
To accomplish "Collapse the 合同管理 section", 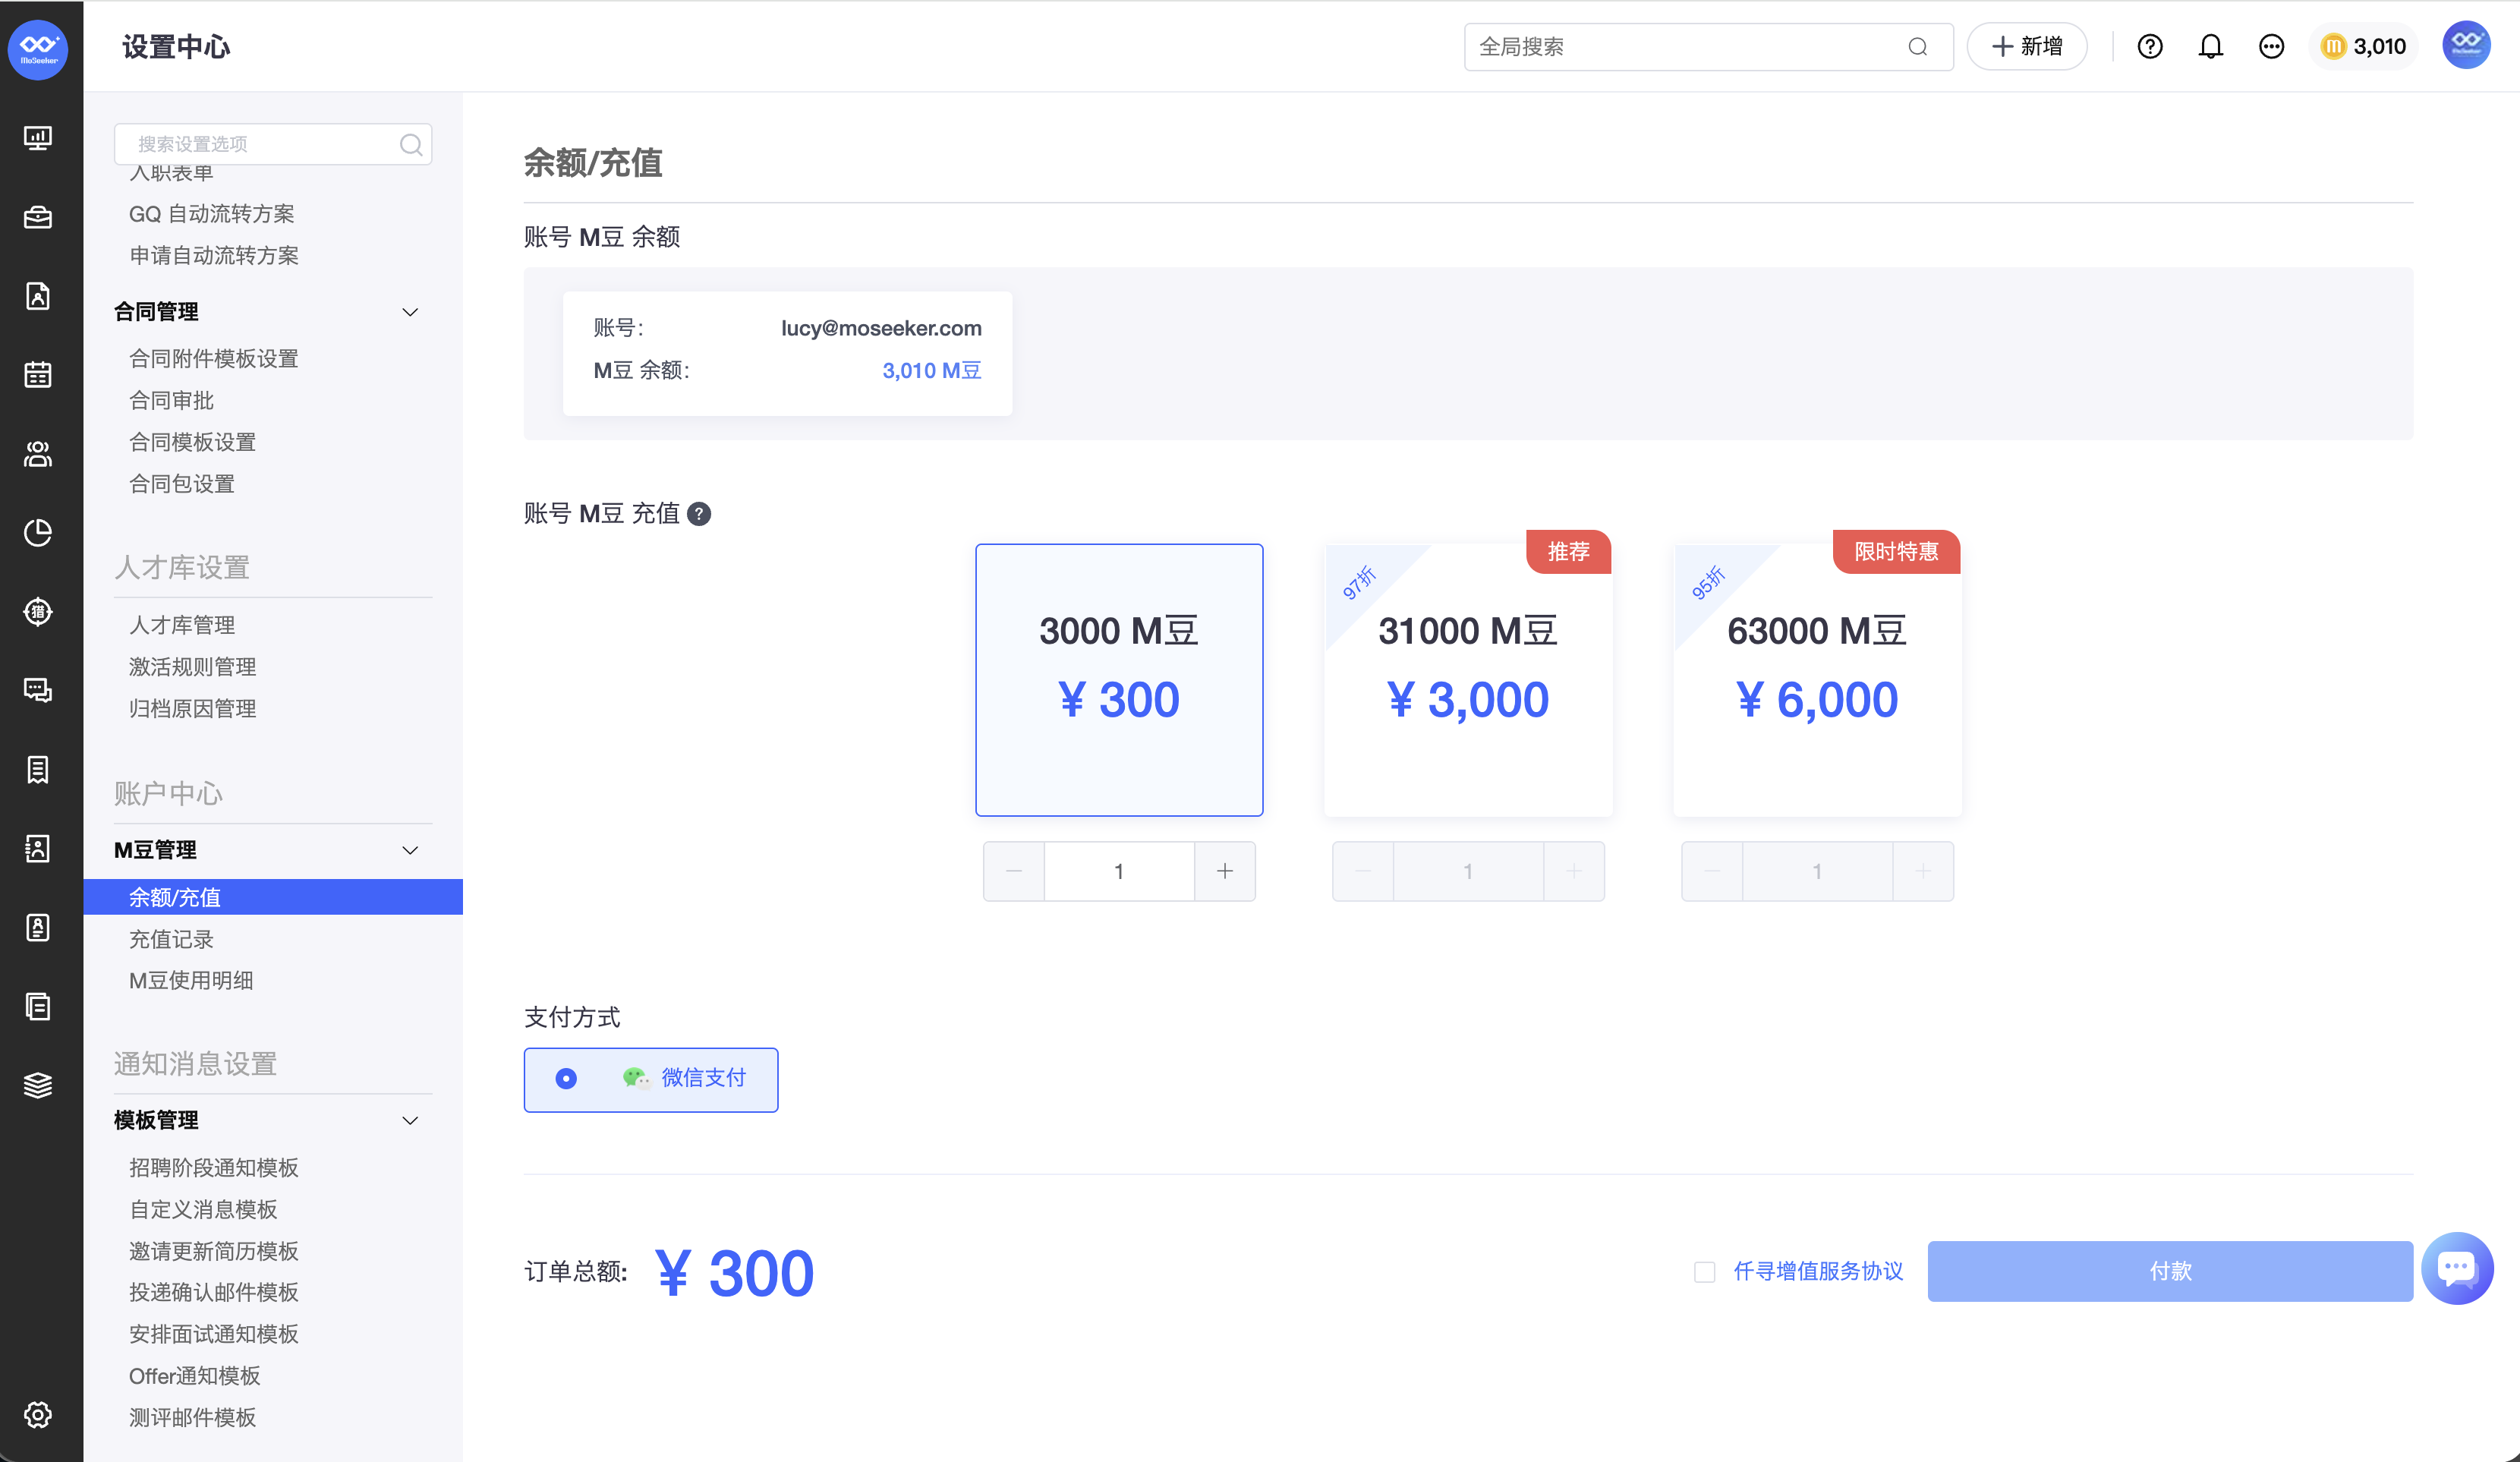I will pos(410,312).
